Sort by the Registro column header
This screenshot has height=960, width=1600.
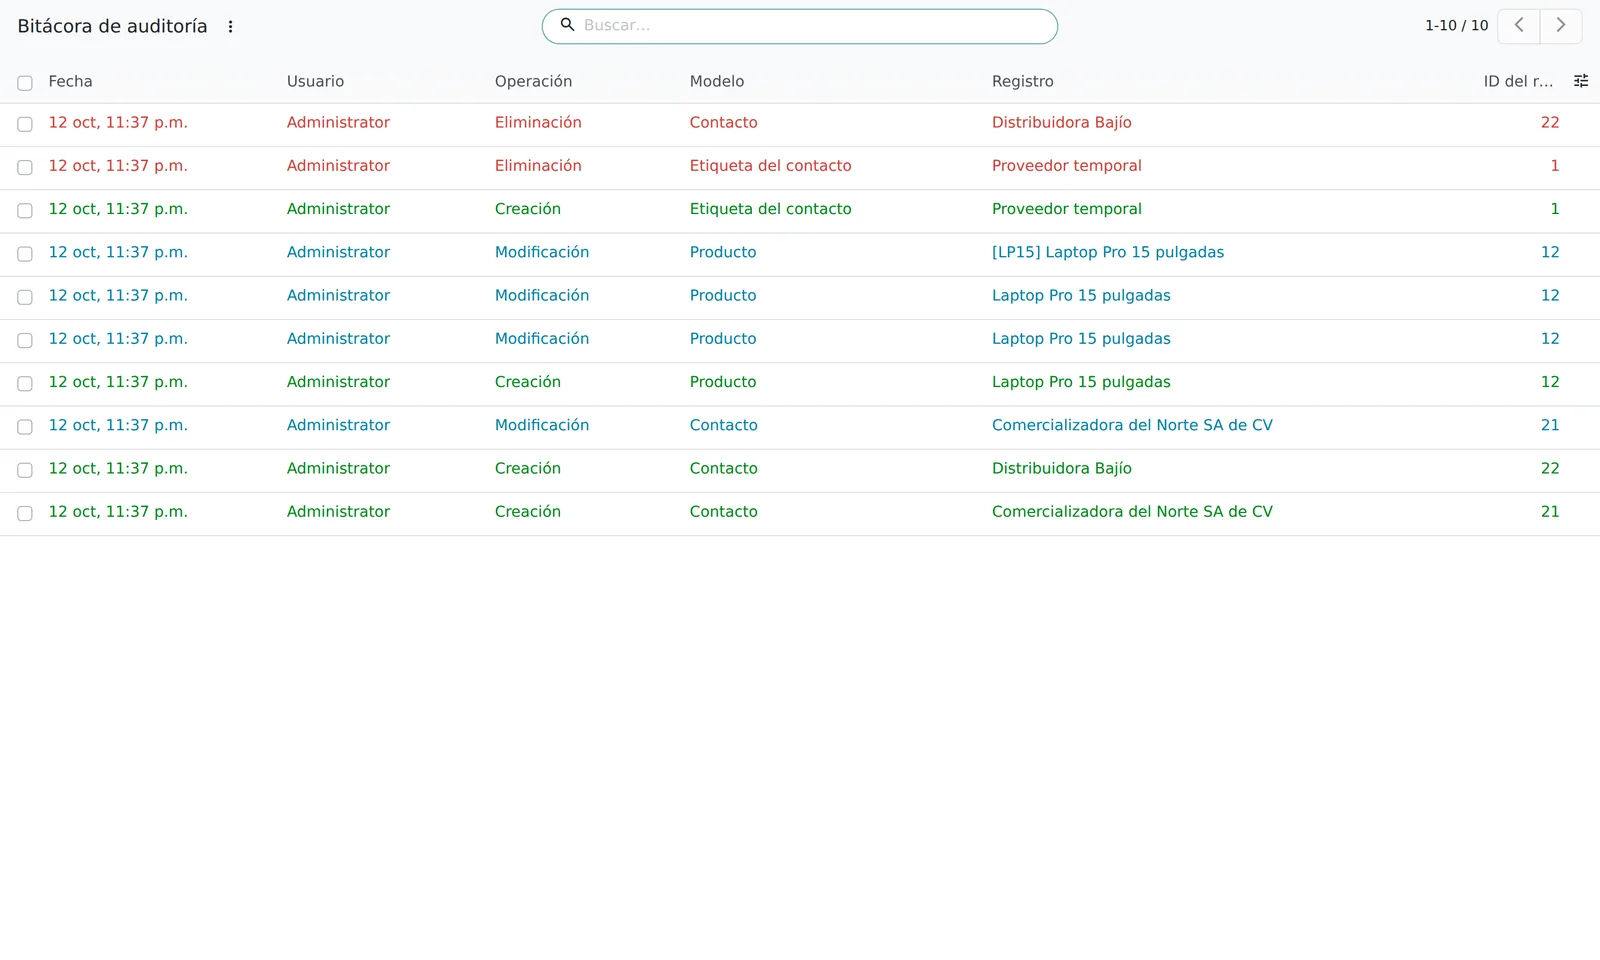tap(1022, 82)
